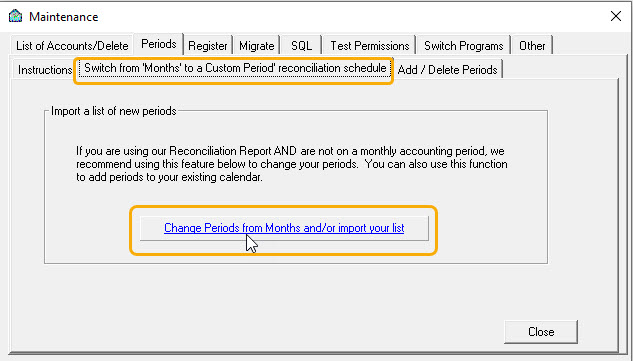Click the 'Import a list of new periods' group label
Viewport: 633px width, 361px height.
click(x=113, y=111)
